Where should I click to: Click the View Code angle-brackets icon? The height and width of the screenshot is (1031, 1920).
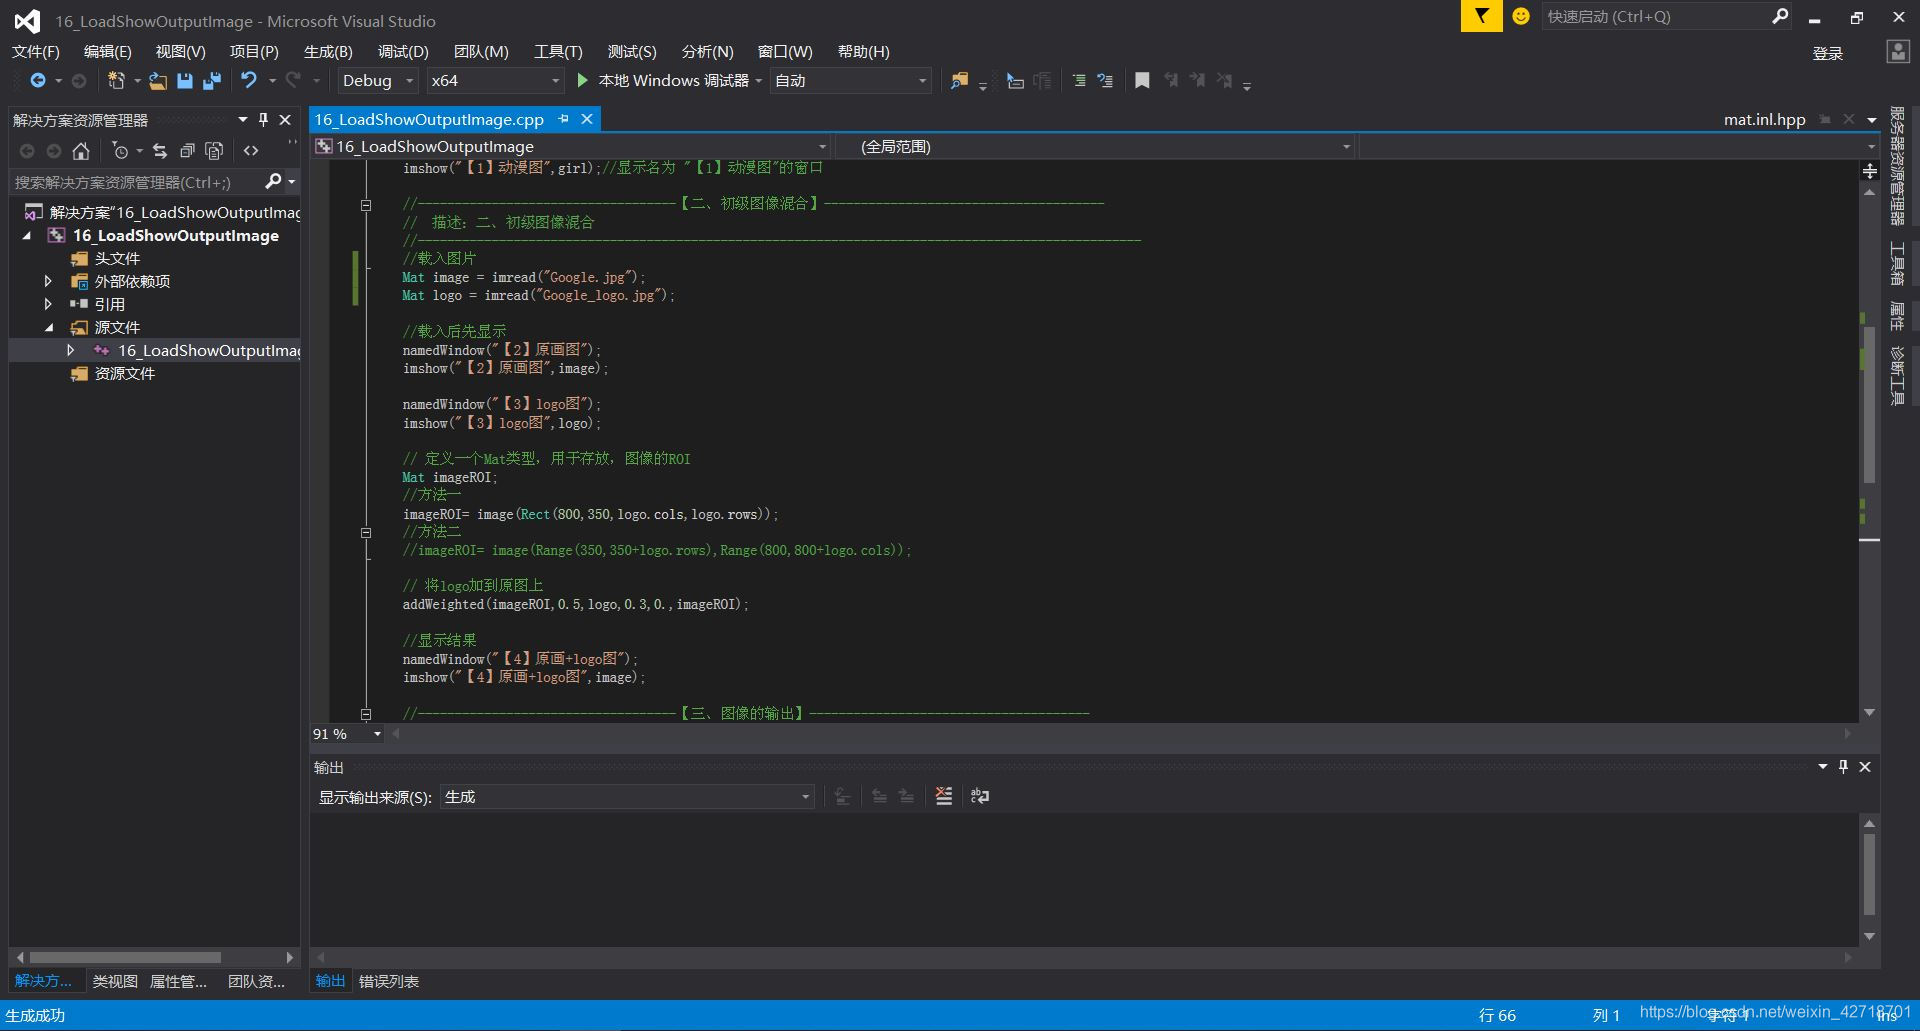251,151
